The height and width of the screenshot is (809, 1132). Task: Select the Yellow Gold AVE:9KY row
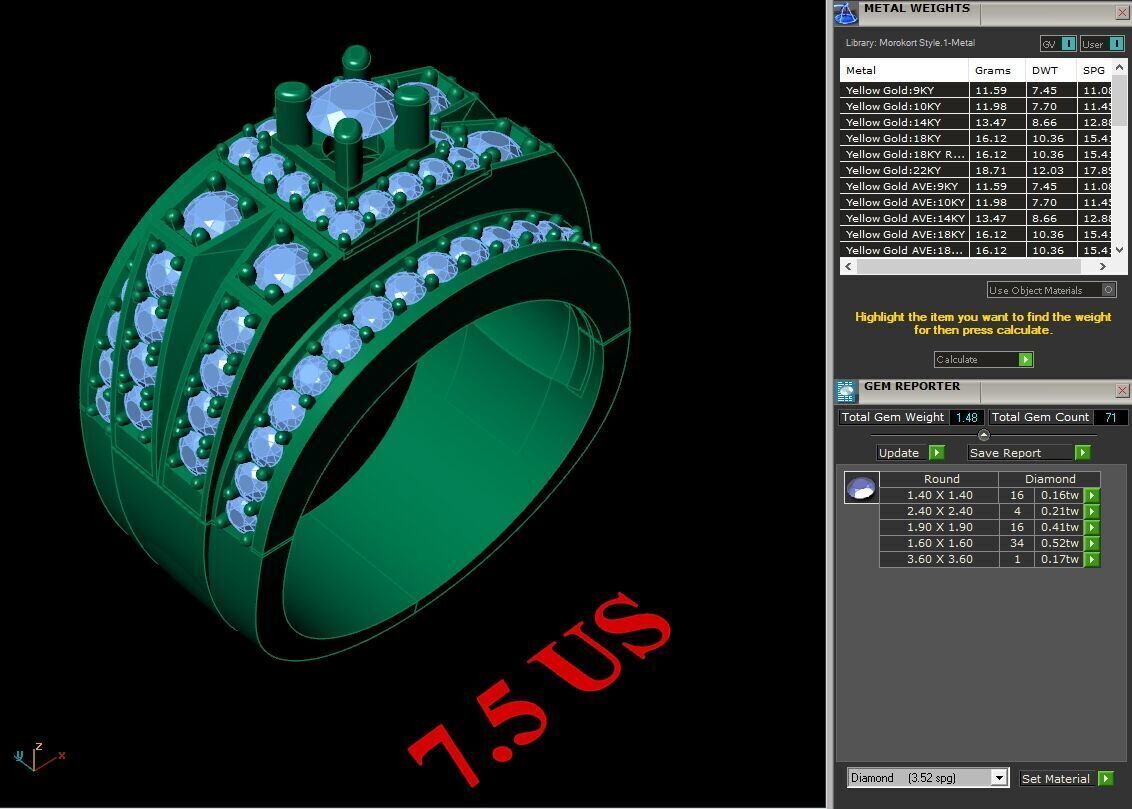(x=975, y=186)
